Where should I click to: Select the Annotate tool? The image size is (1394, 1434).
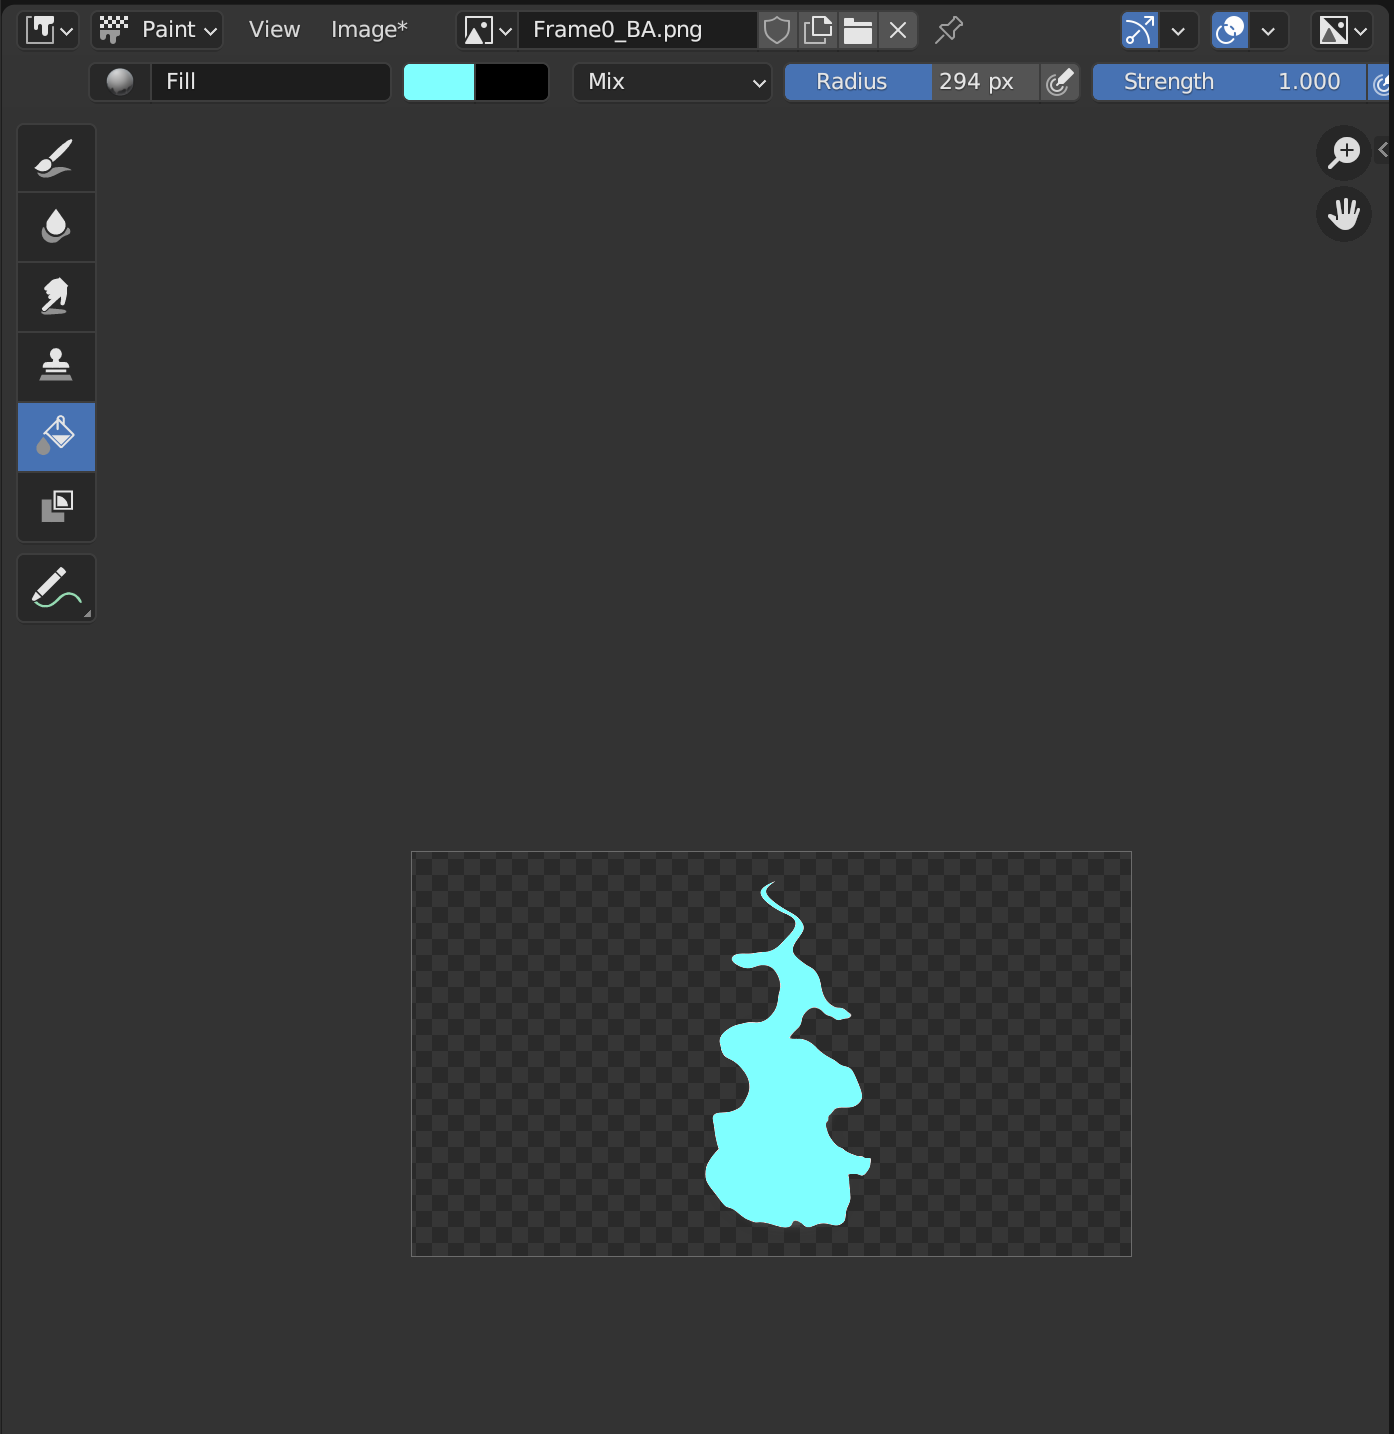pos(56,588)
